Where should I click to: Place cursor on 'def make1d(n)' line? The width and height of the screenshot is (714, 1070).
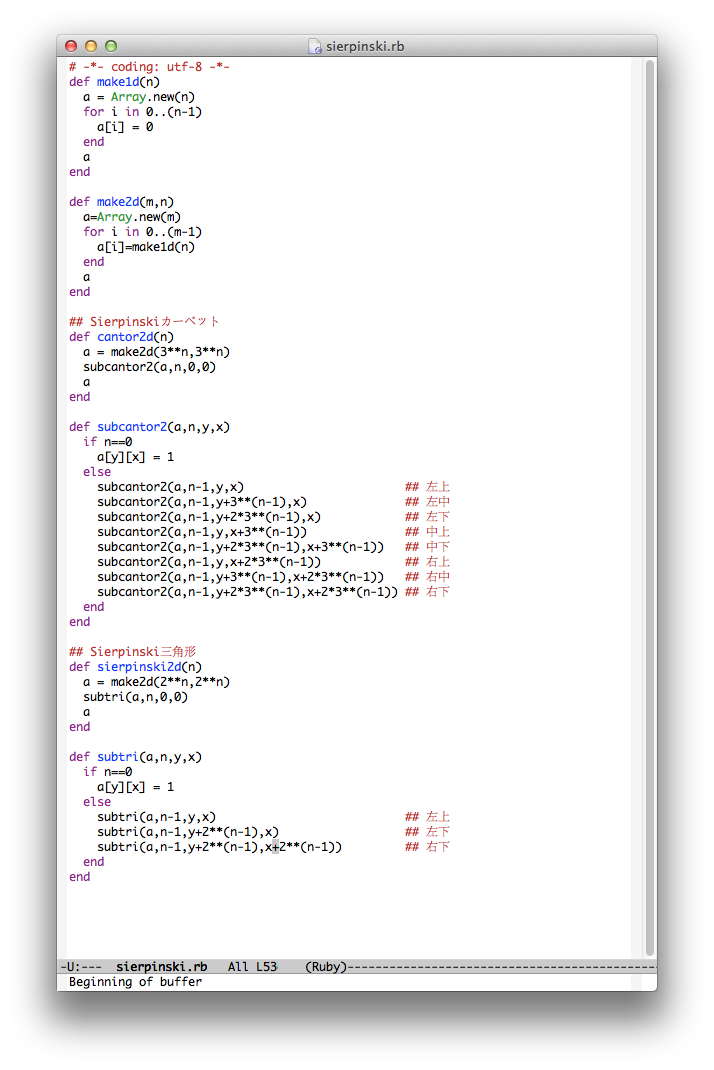(114, 82)
